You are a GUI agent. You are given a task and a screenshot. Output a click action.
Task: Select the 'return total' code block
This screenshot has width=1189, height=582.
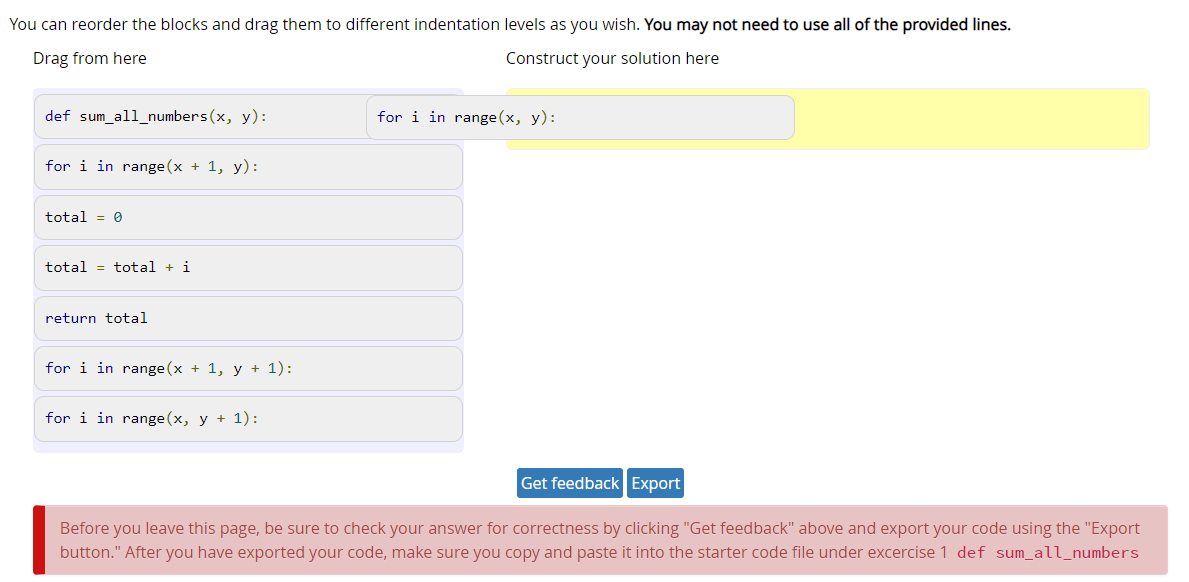[248, 318]
